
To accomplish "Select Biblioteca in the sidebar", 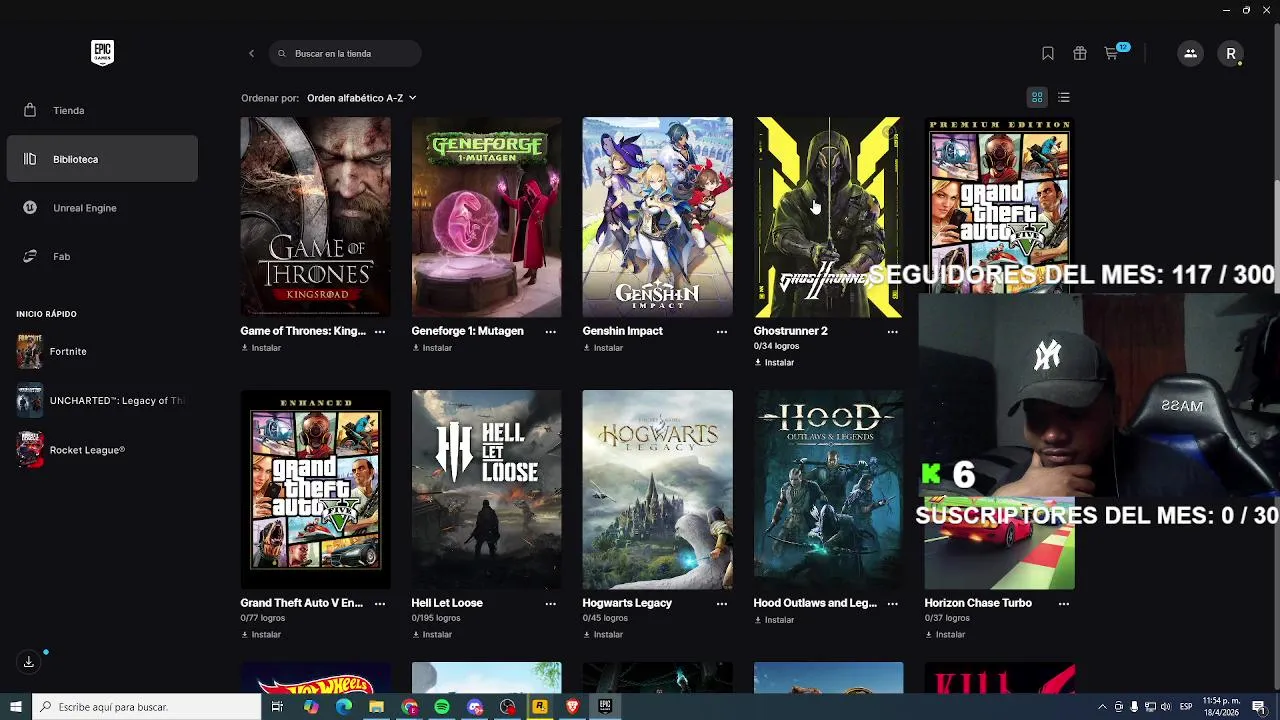I will (x=102, y=159).
